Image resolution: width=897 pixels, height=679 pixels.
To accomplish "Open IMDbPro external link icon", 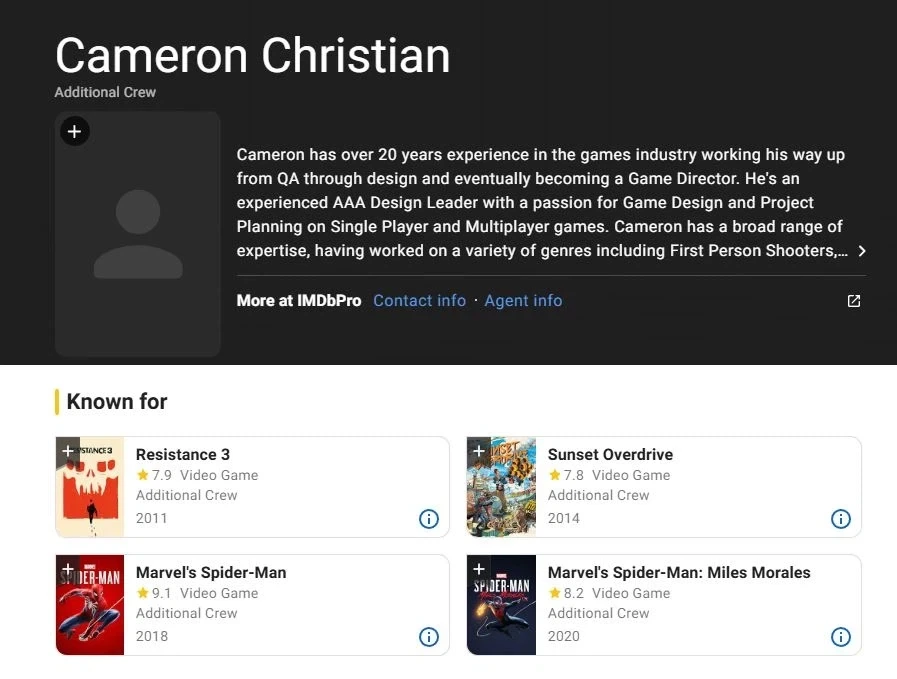I will (854, 301).
